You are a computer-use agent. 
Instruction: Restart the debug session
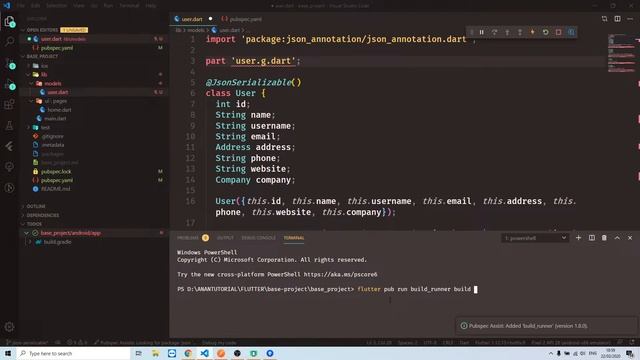[x=545, y=32]
